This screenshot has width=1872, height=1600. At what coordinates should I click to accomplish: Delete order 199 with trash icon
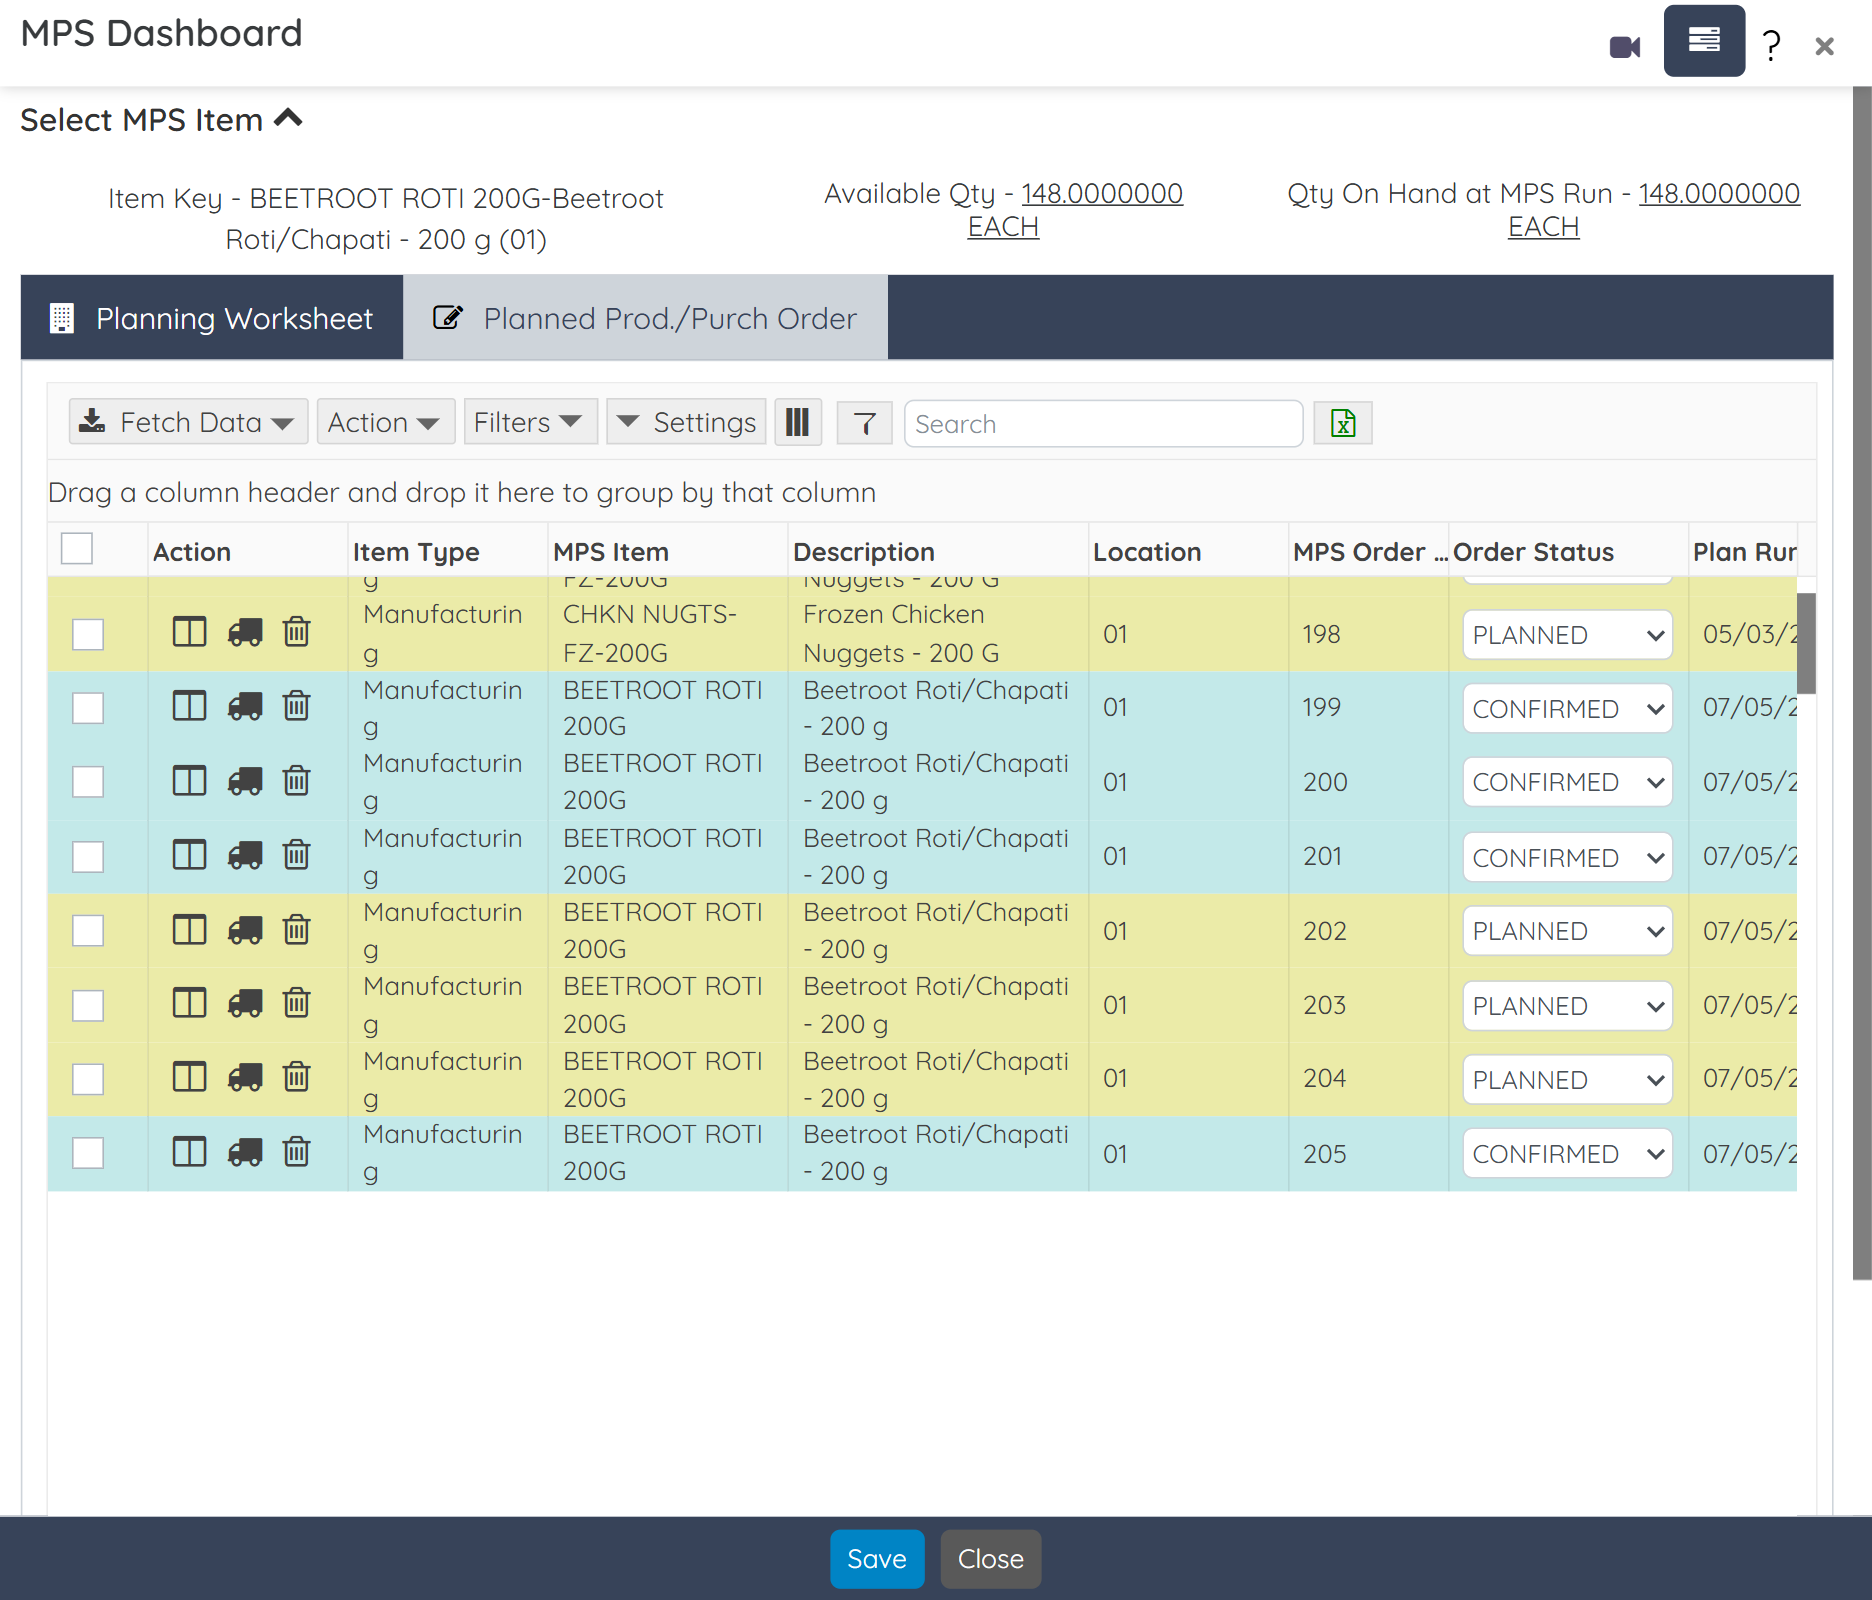(x=297, y=706)
